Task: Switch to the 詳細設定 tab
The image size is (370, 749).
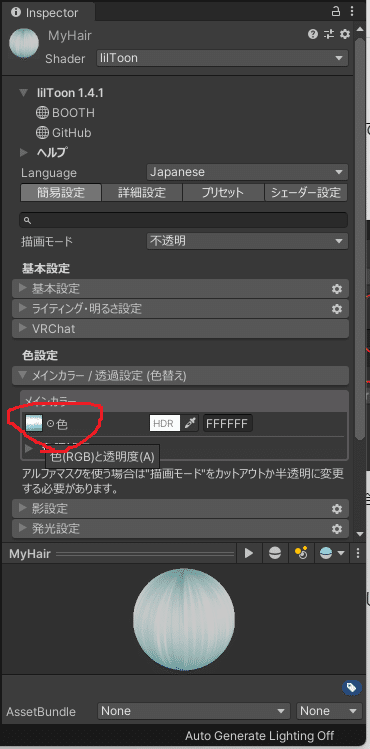Action: pyautogui.click(x=142, y=193)
